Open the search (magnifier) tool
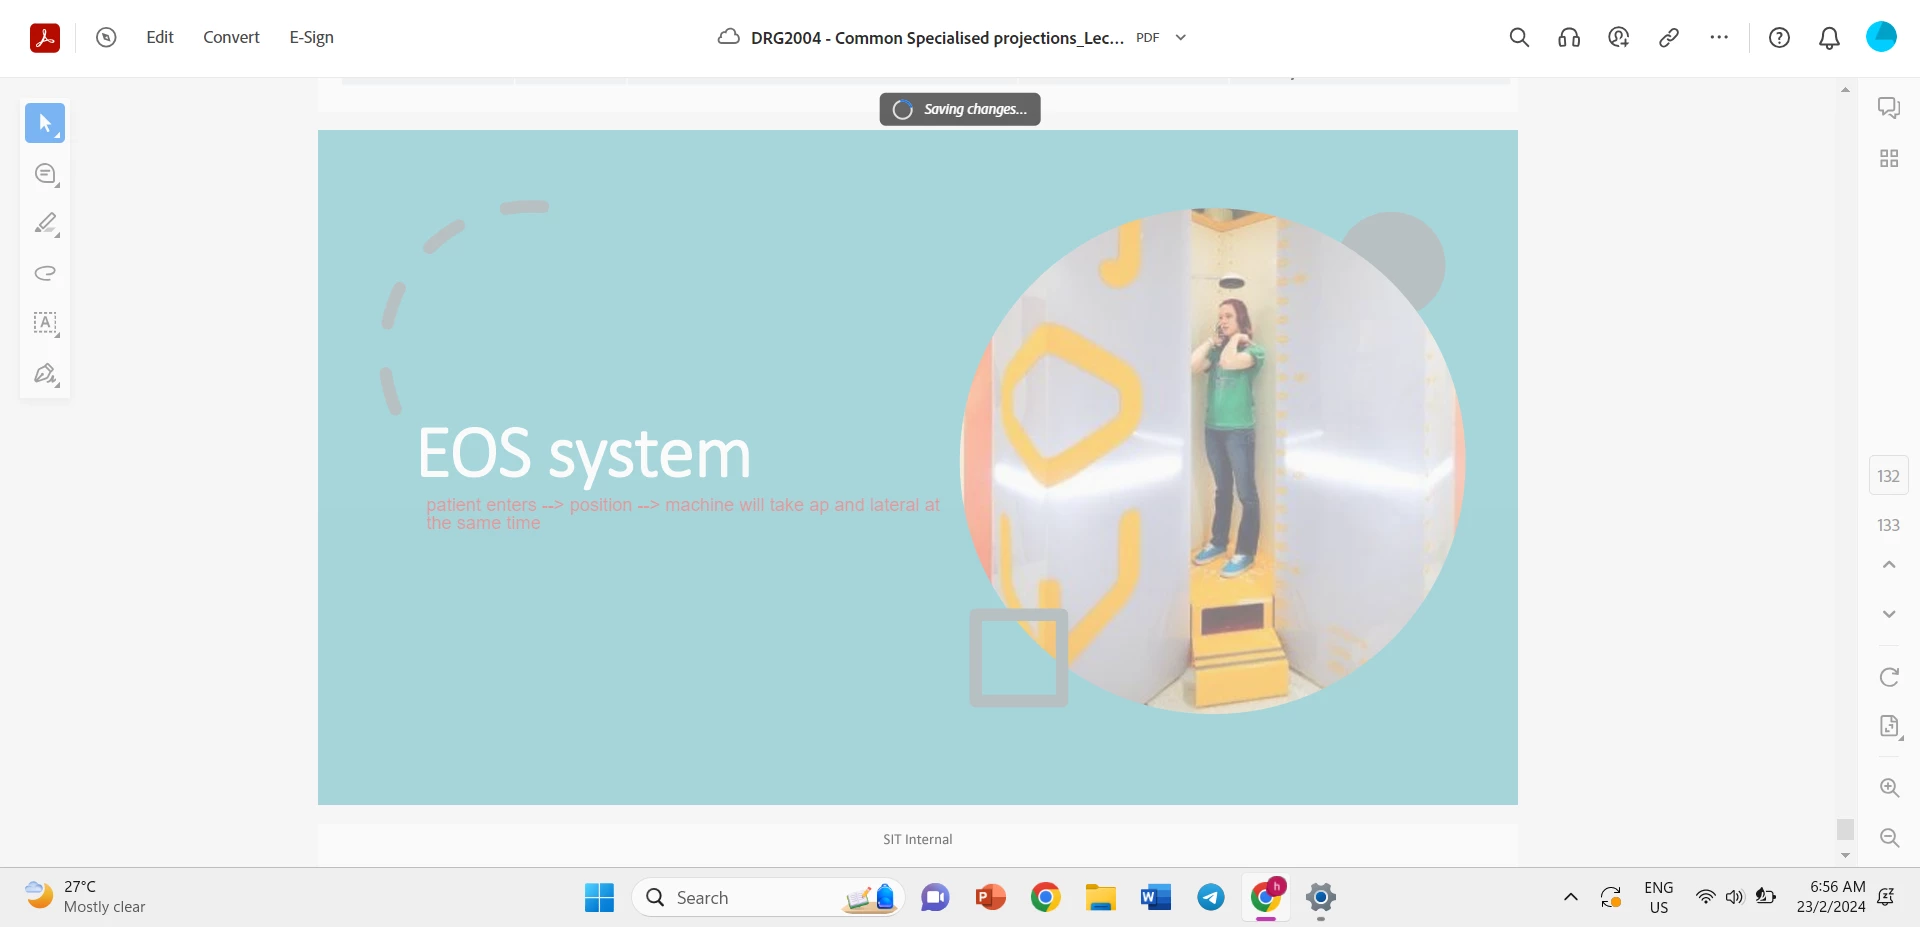 coord(1519,38)
